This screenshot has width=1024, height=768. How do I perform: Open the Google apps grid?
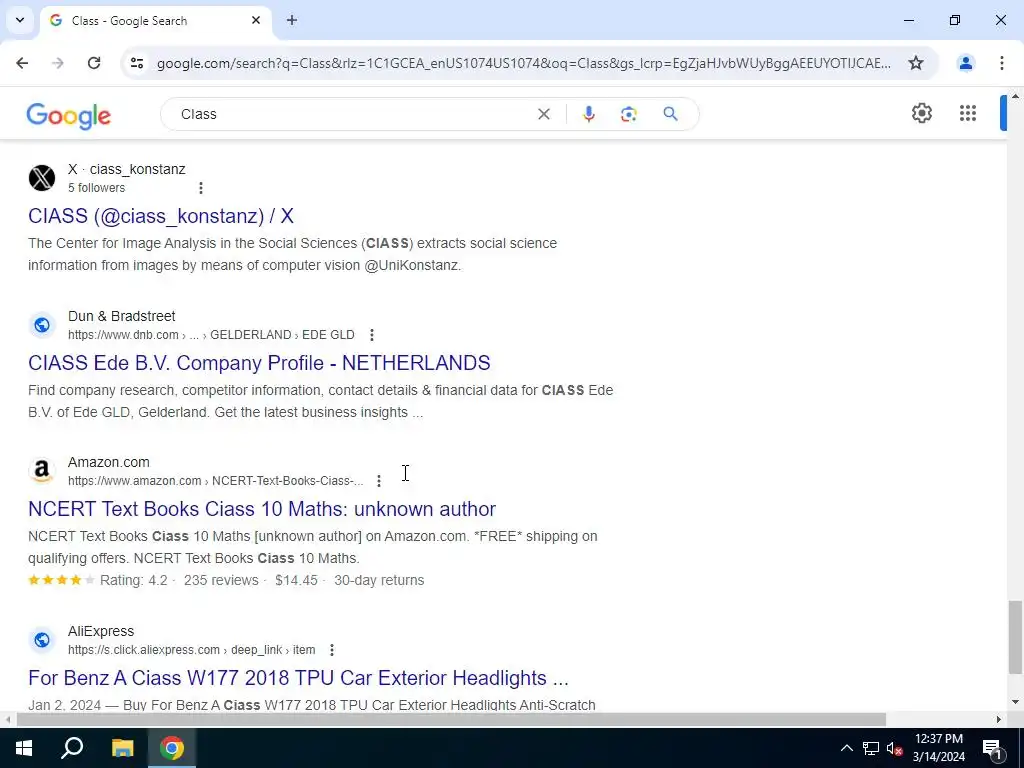pyautogui.click(x=968, y=113)
